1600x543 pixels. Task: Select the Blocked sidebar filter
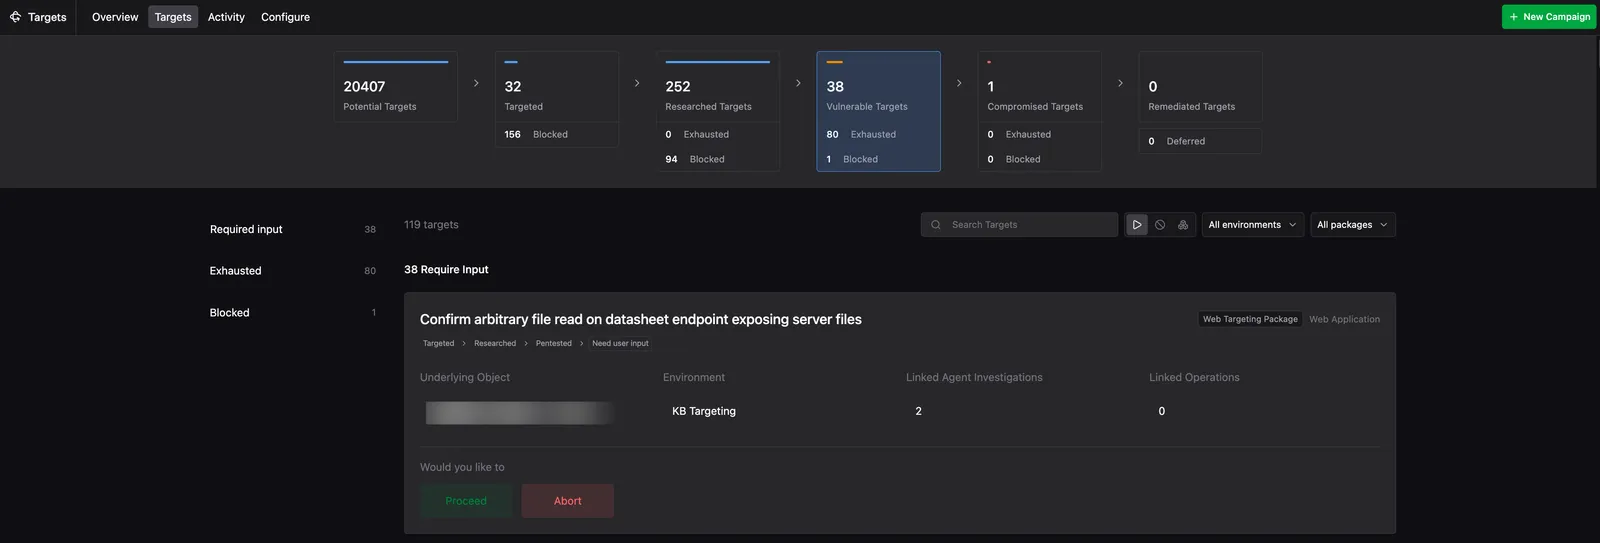pyautogui.click(x=293, y=313)
